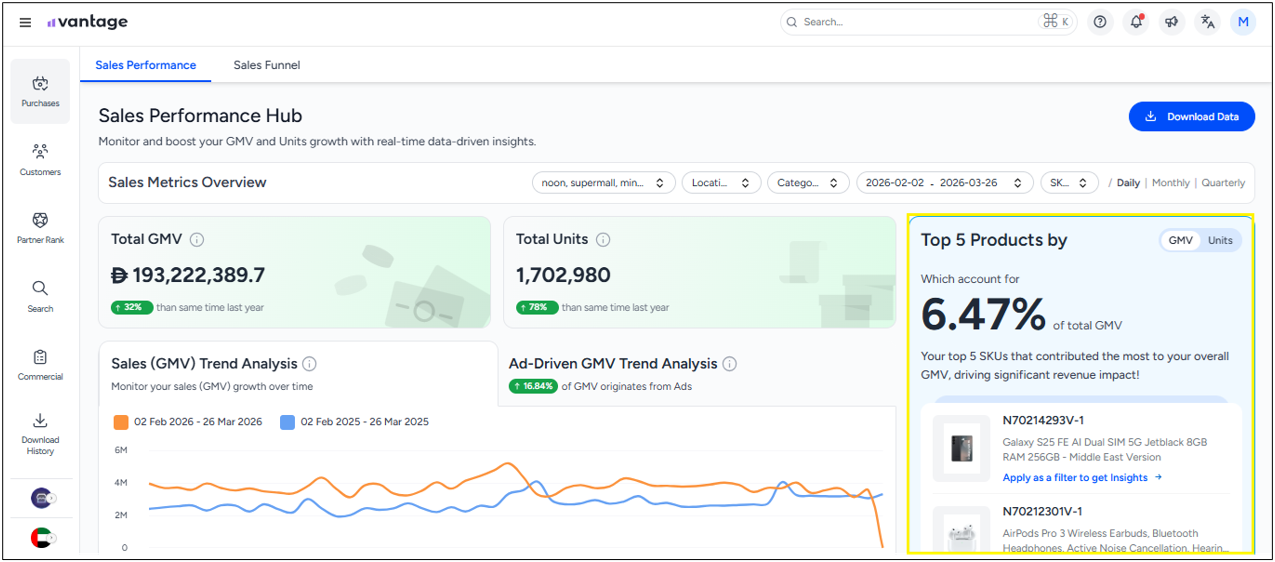This screenshot has width=1275, height=562.
Task: Open the notifications bell
Action: [x=1136, y=22]
